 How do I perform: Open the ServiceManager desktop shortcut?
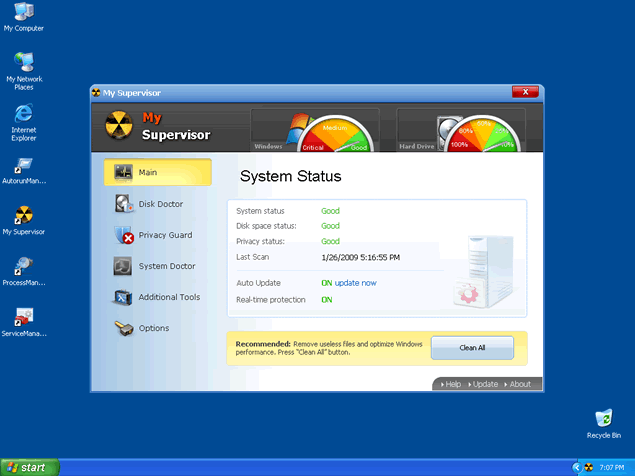[x=23, y=317]
